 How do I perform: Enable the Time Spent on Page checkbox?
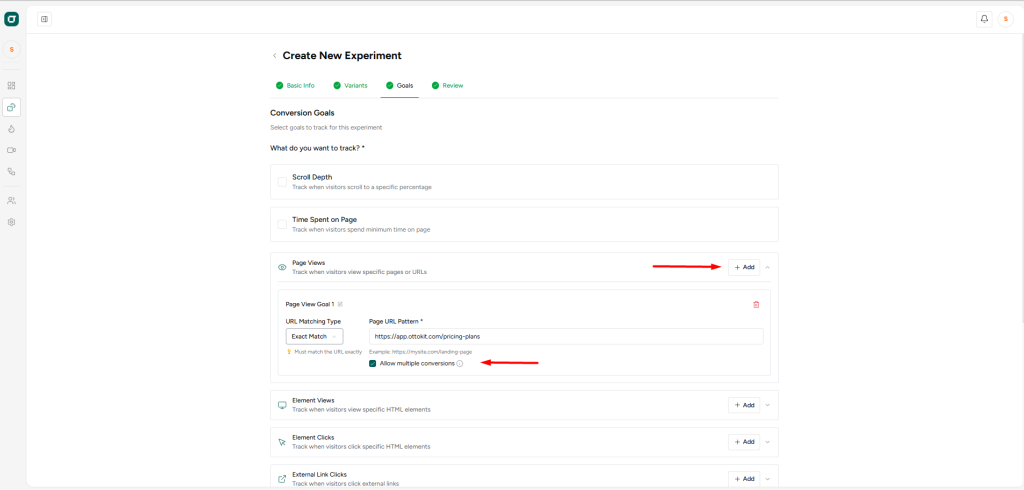pyautogui.click(x=282, y=224)
